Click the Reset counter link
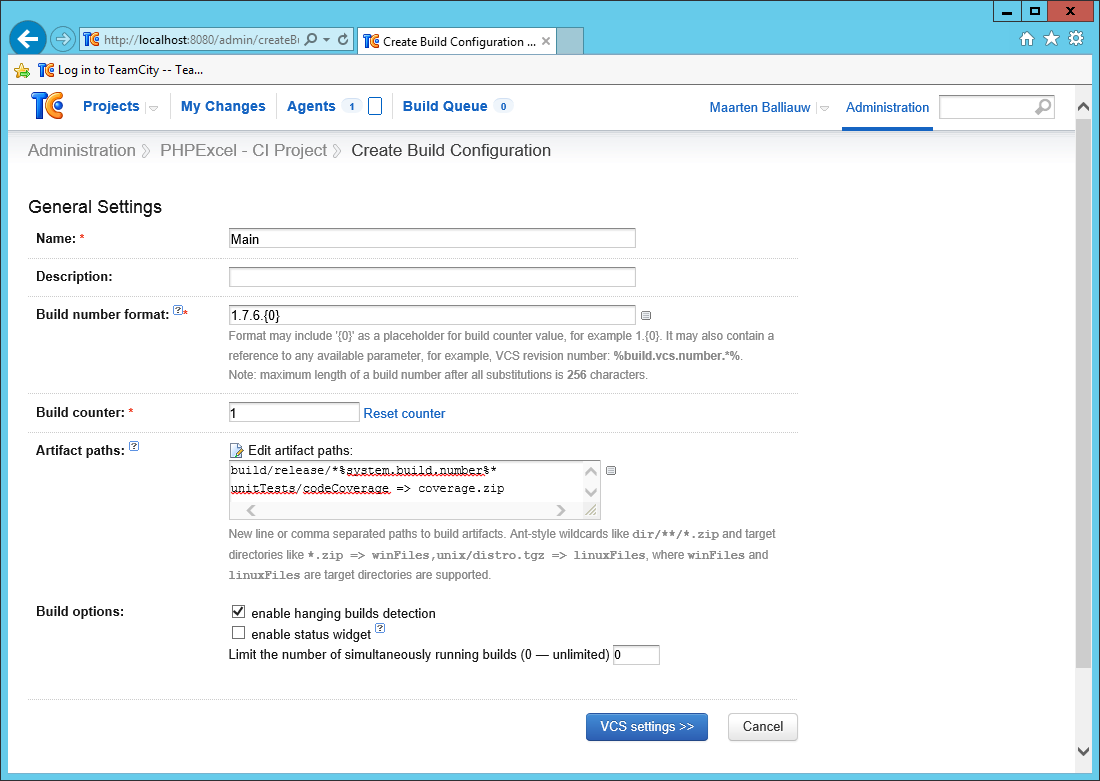This screenshot has width=1100, height=781. [x=404, y=413]
